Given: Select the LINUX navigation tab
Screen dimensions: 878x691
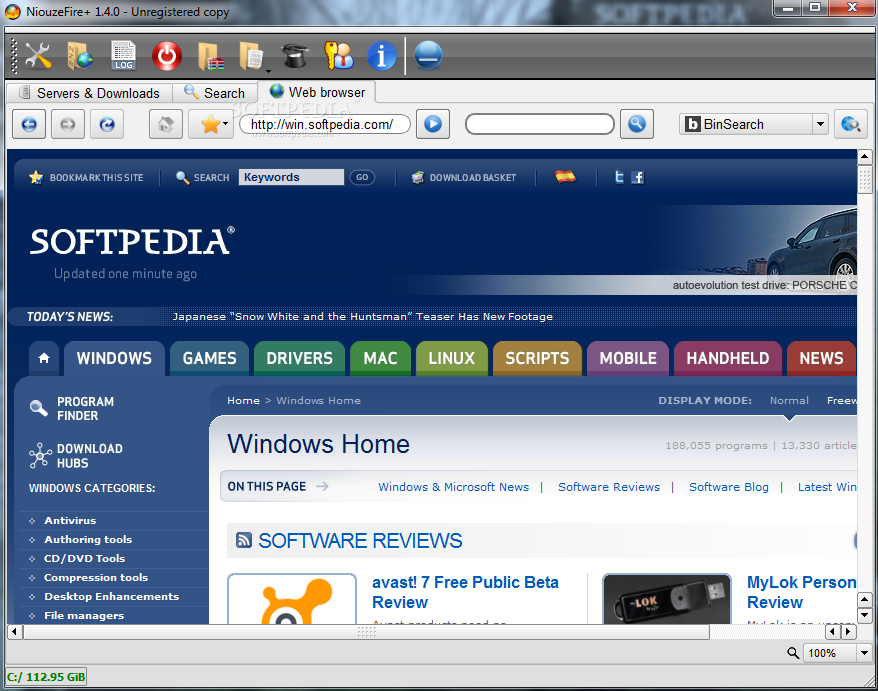Looking at the screenshot, I should (452, 358).
